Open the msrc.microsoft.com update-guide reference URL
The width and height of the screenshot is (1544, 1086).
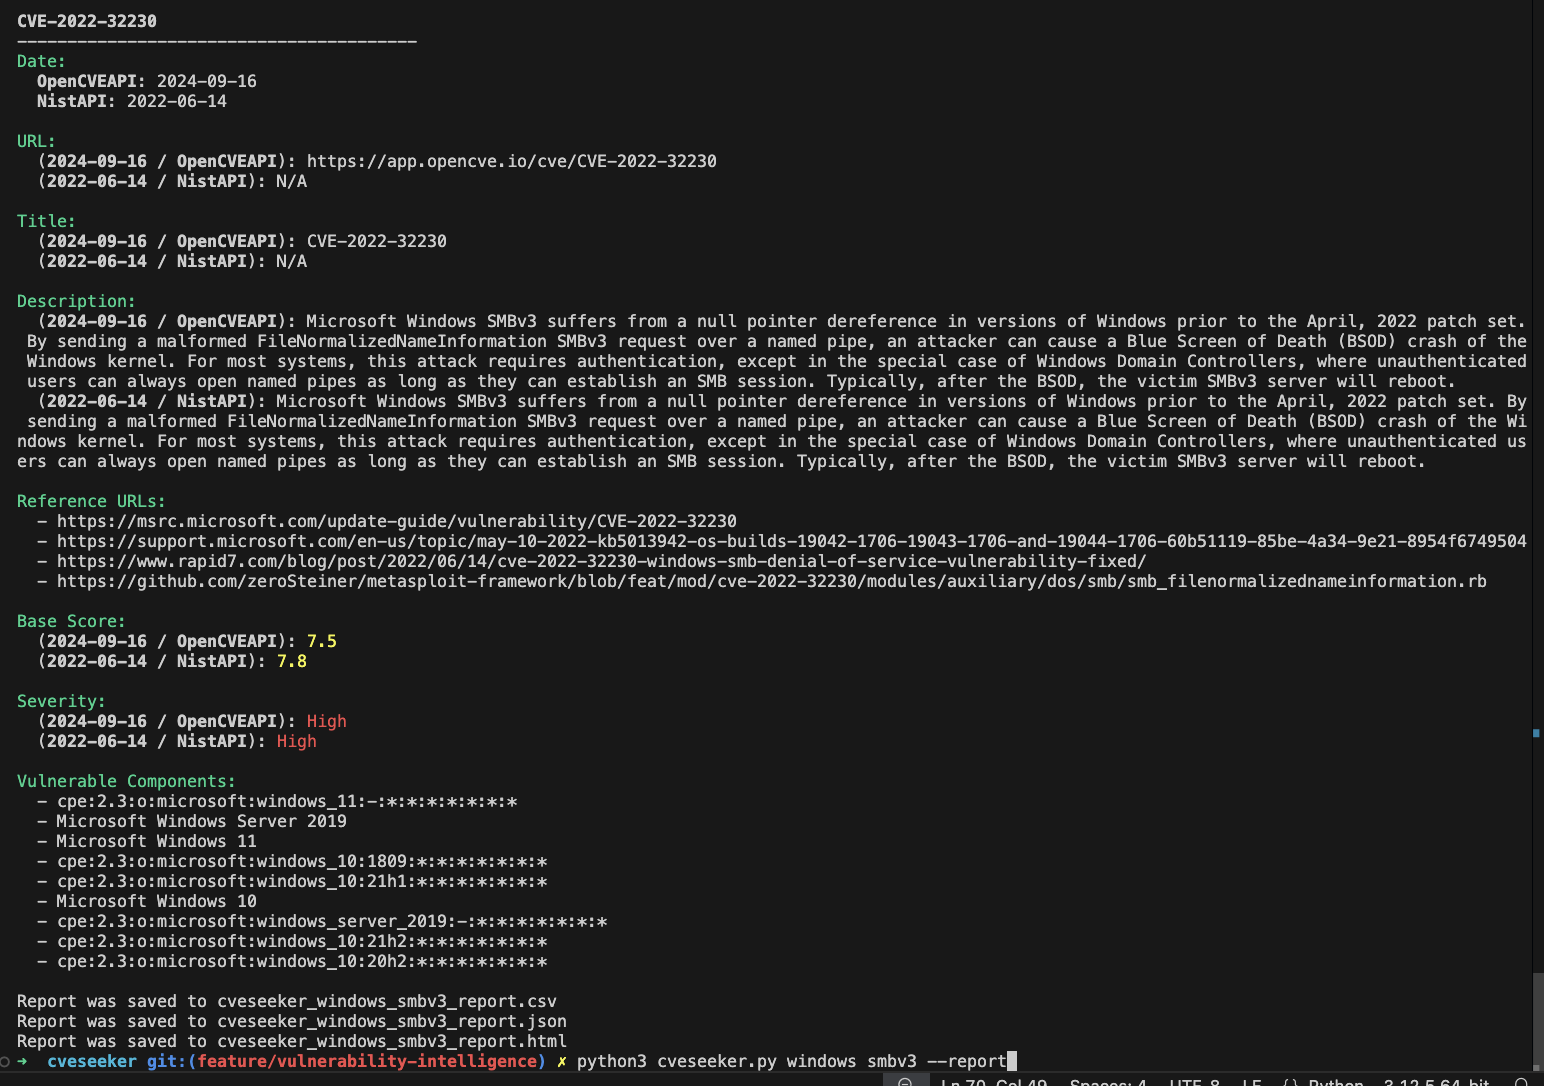tap(396, 521)
